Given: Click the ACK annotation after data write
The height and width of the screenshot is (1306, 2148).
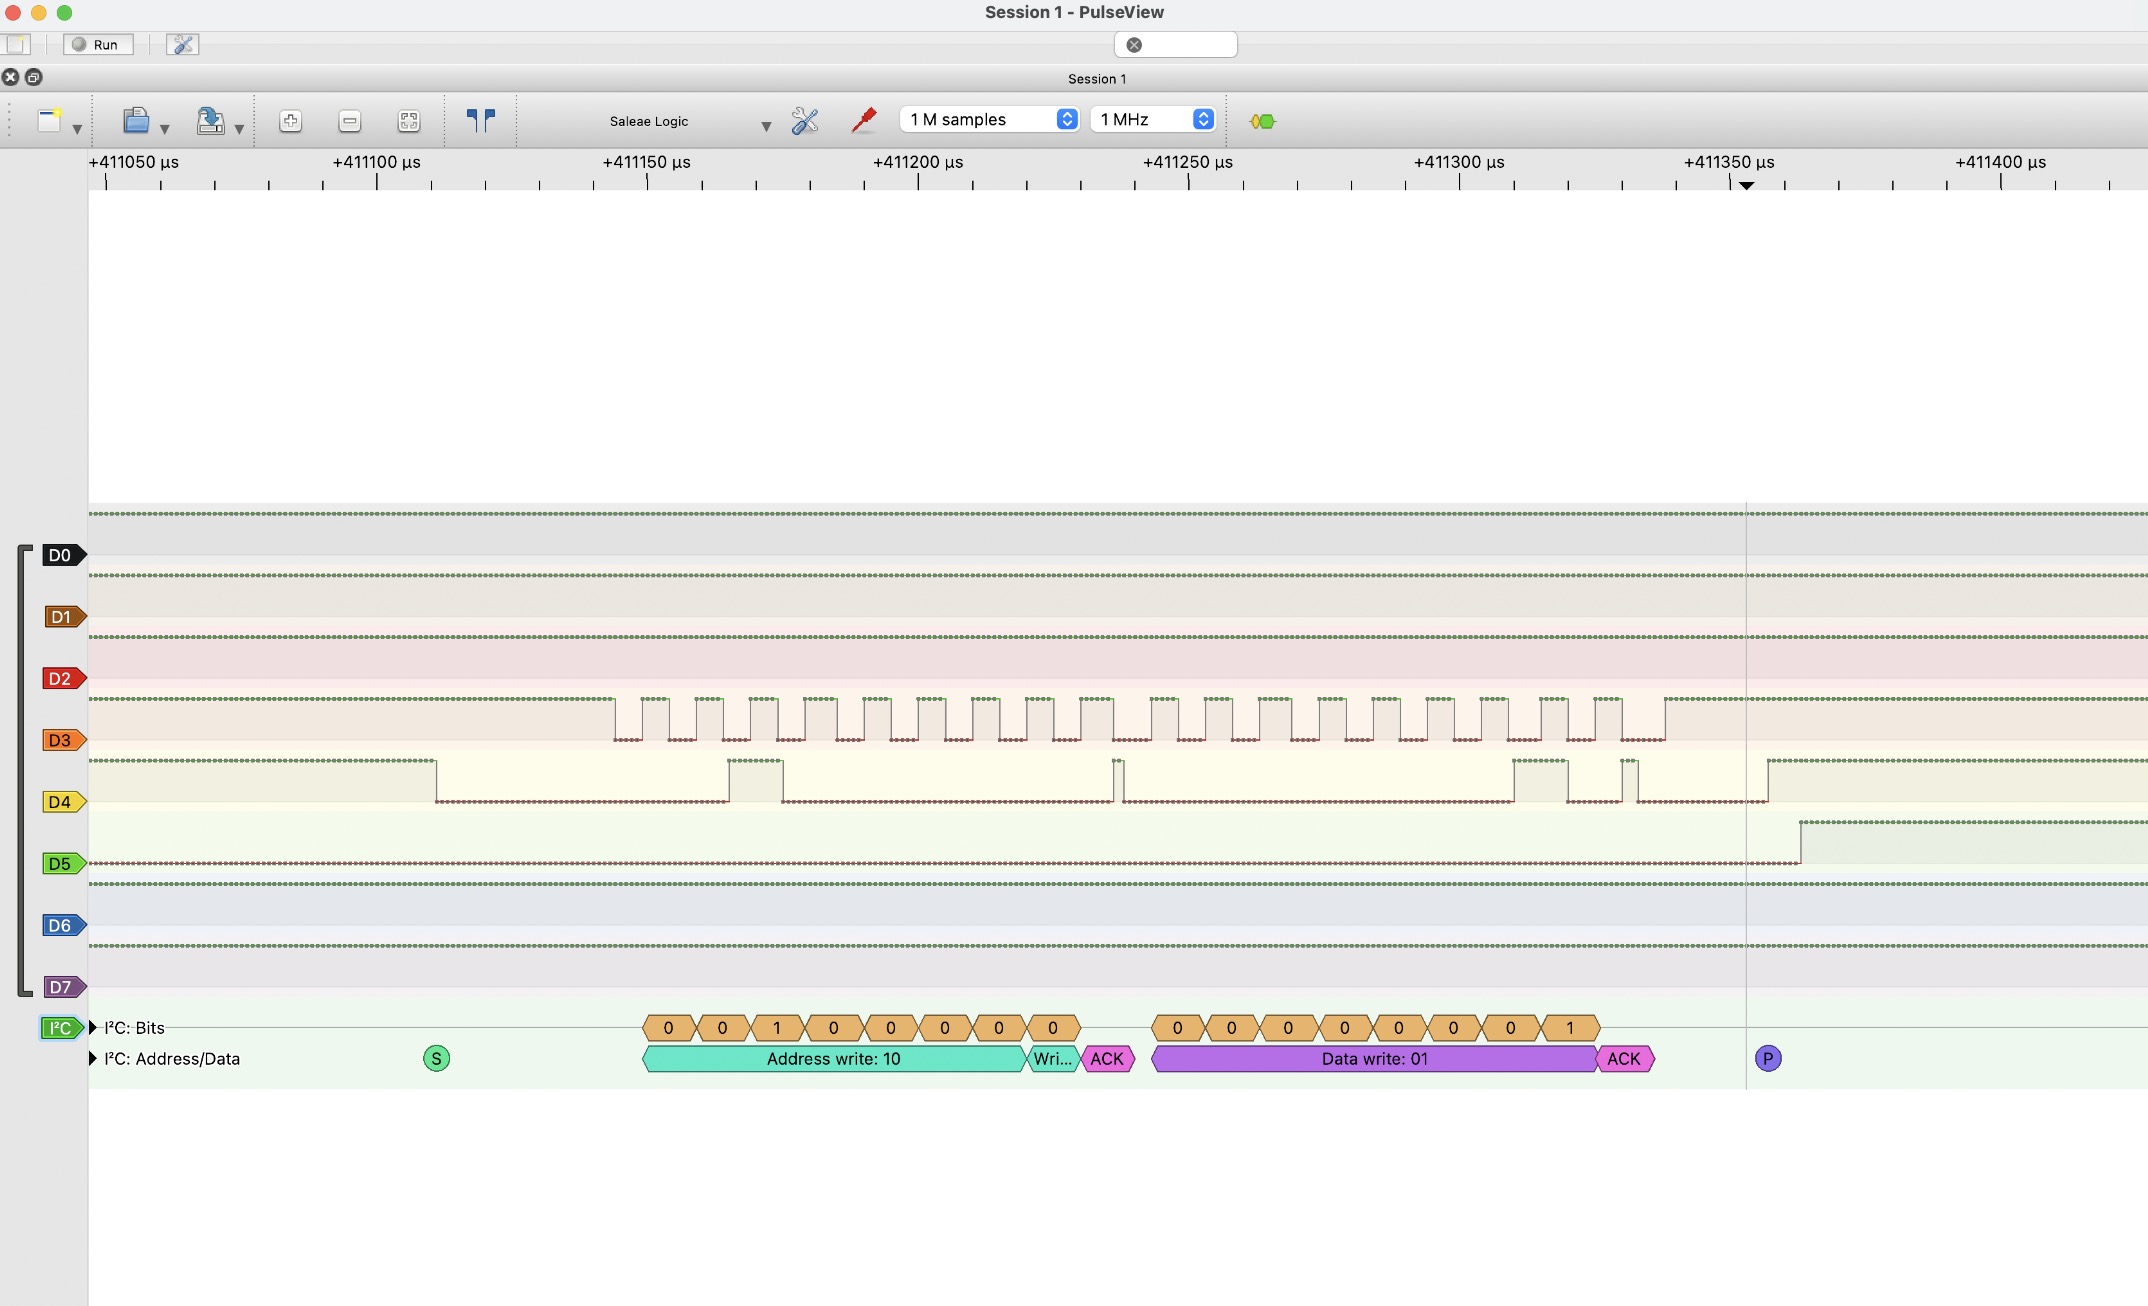Looking at the screenshot, I should coord(1624,1059).
